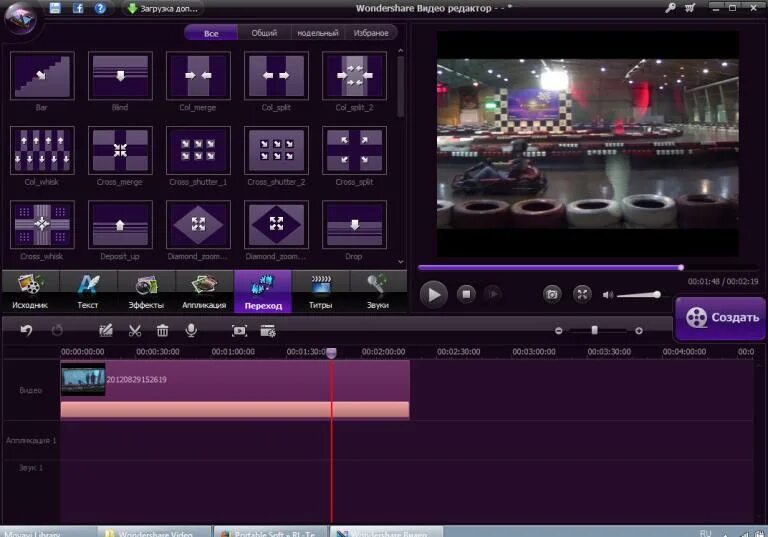Adjust the preview volume slider
The width and height of the screenshot is (768, 537).
639,295
